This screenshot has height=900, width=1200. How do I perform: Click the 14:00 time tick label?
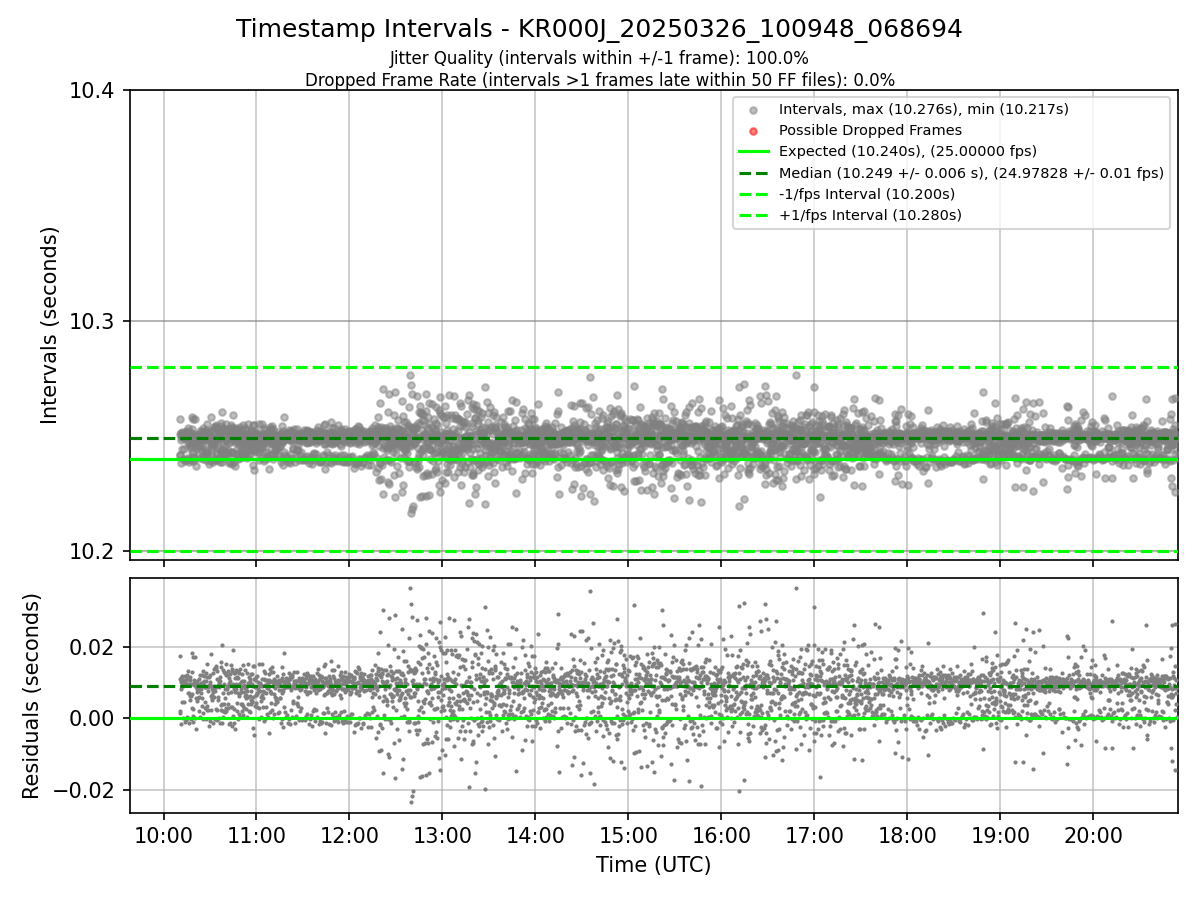[x=535, y=834]
